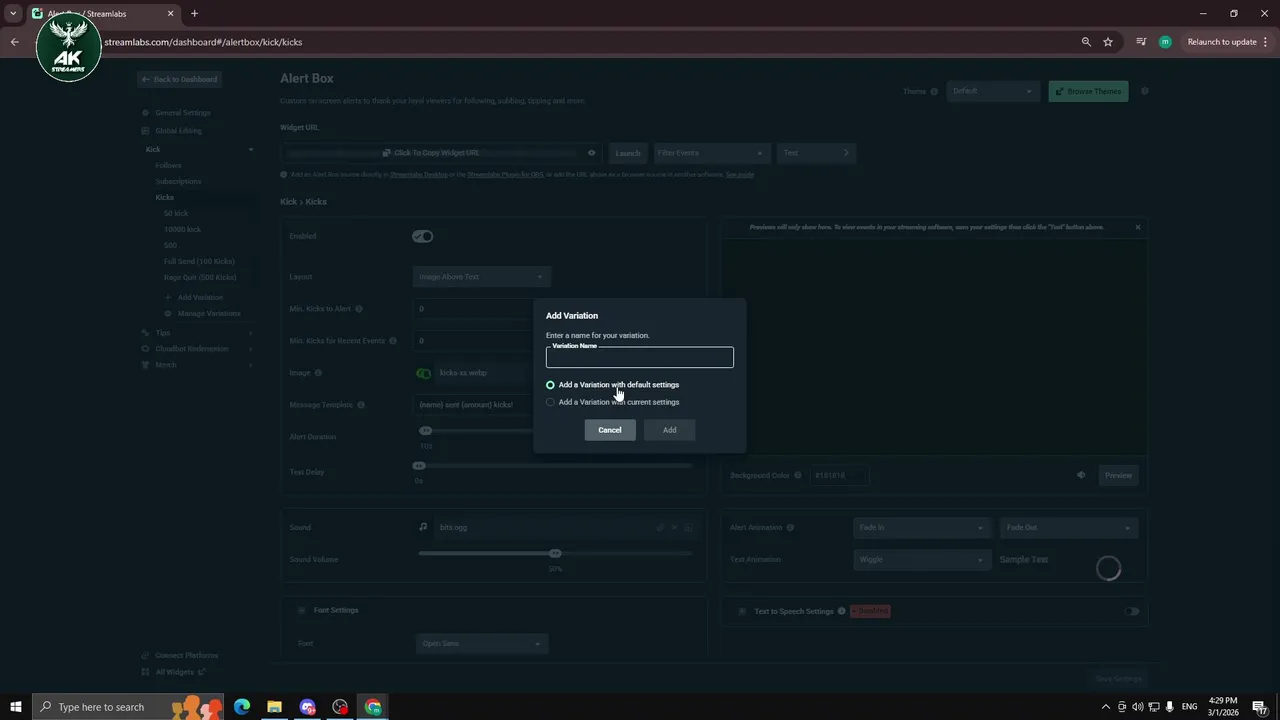The width and height of the screenshot is (1280, 720).
Task: Click the speaker icon beside Preview
Action: [x=1081, y=475]
